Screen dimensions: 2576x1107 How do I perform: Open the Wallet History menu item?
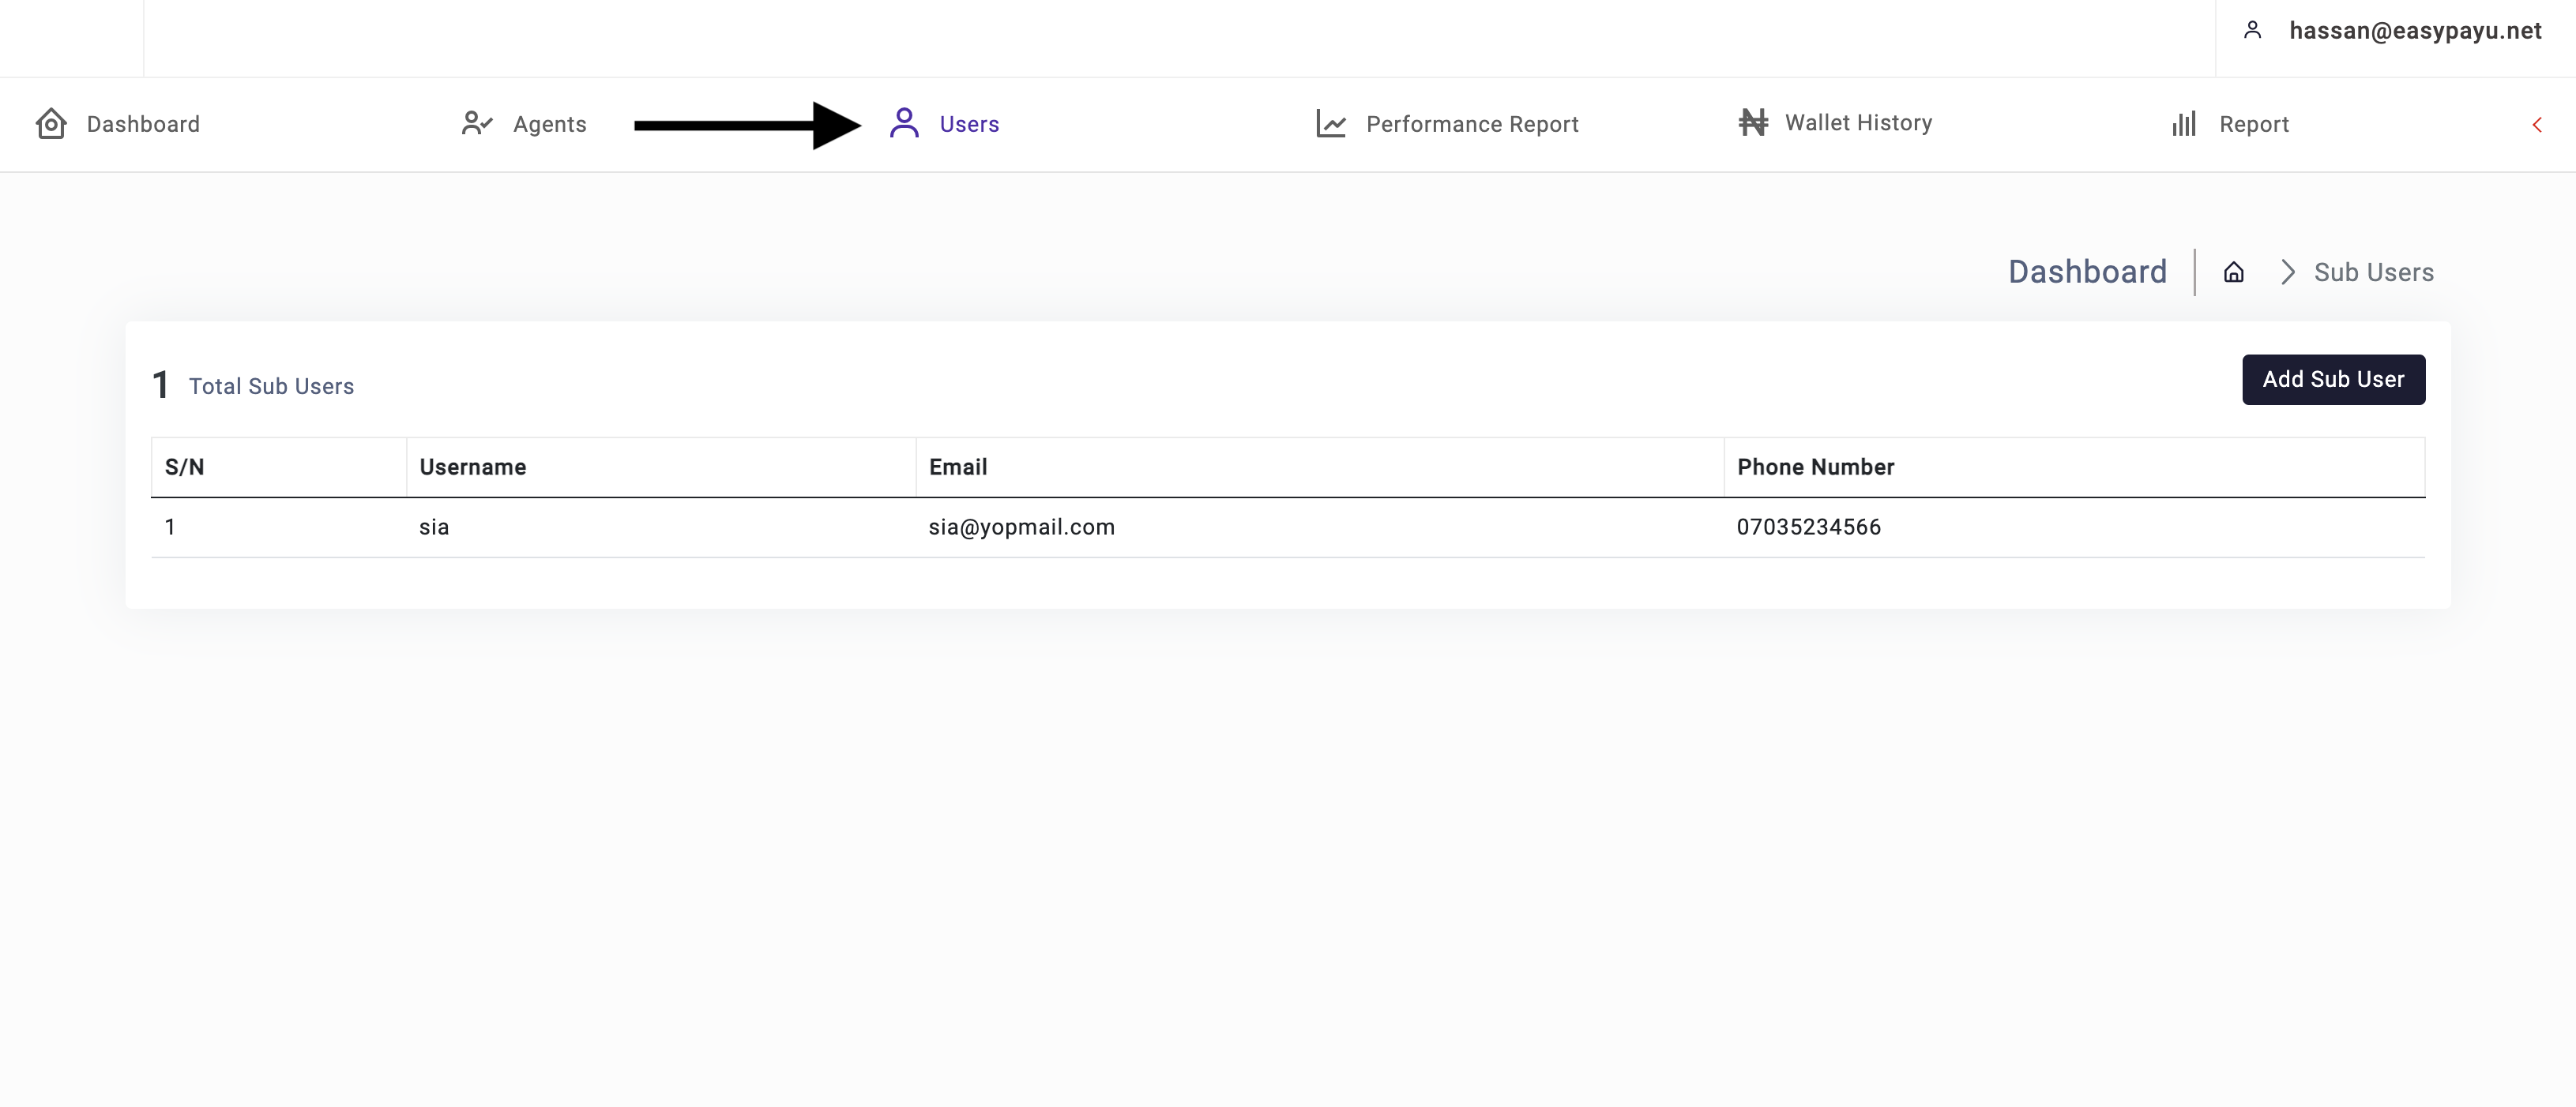[x=1858, y=123]
